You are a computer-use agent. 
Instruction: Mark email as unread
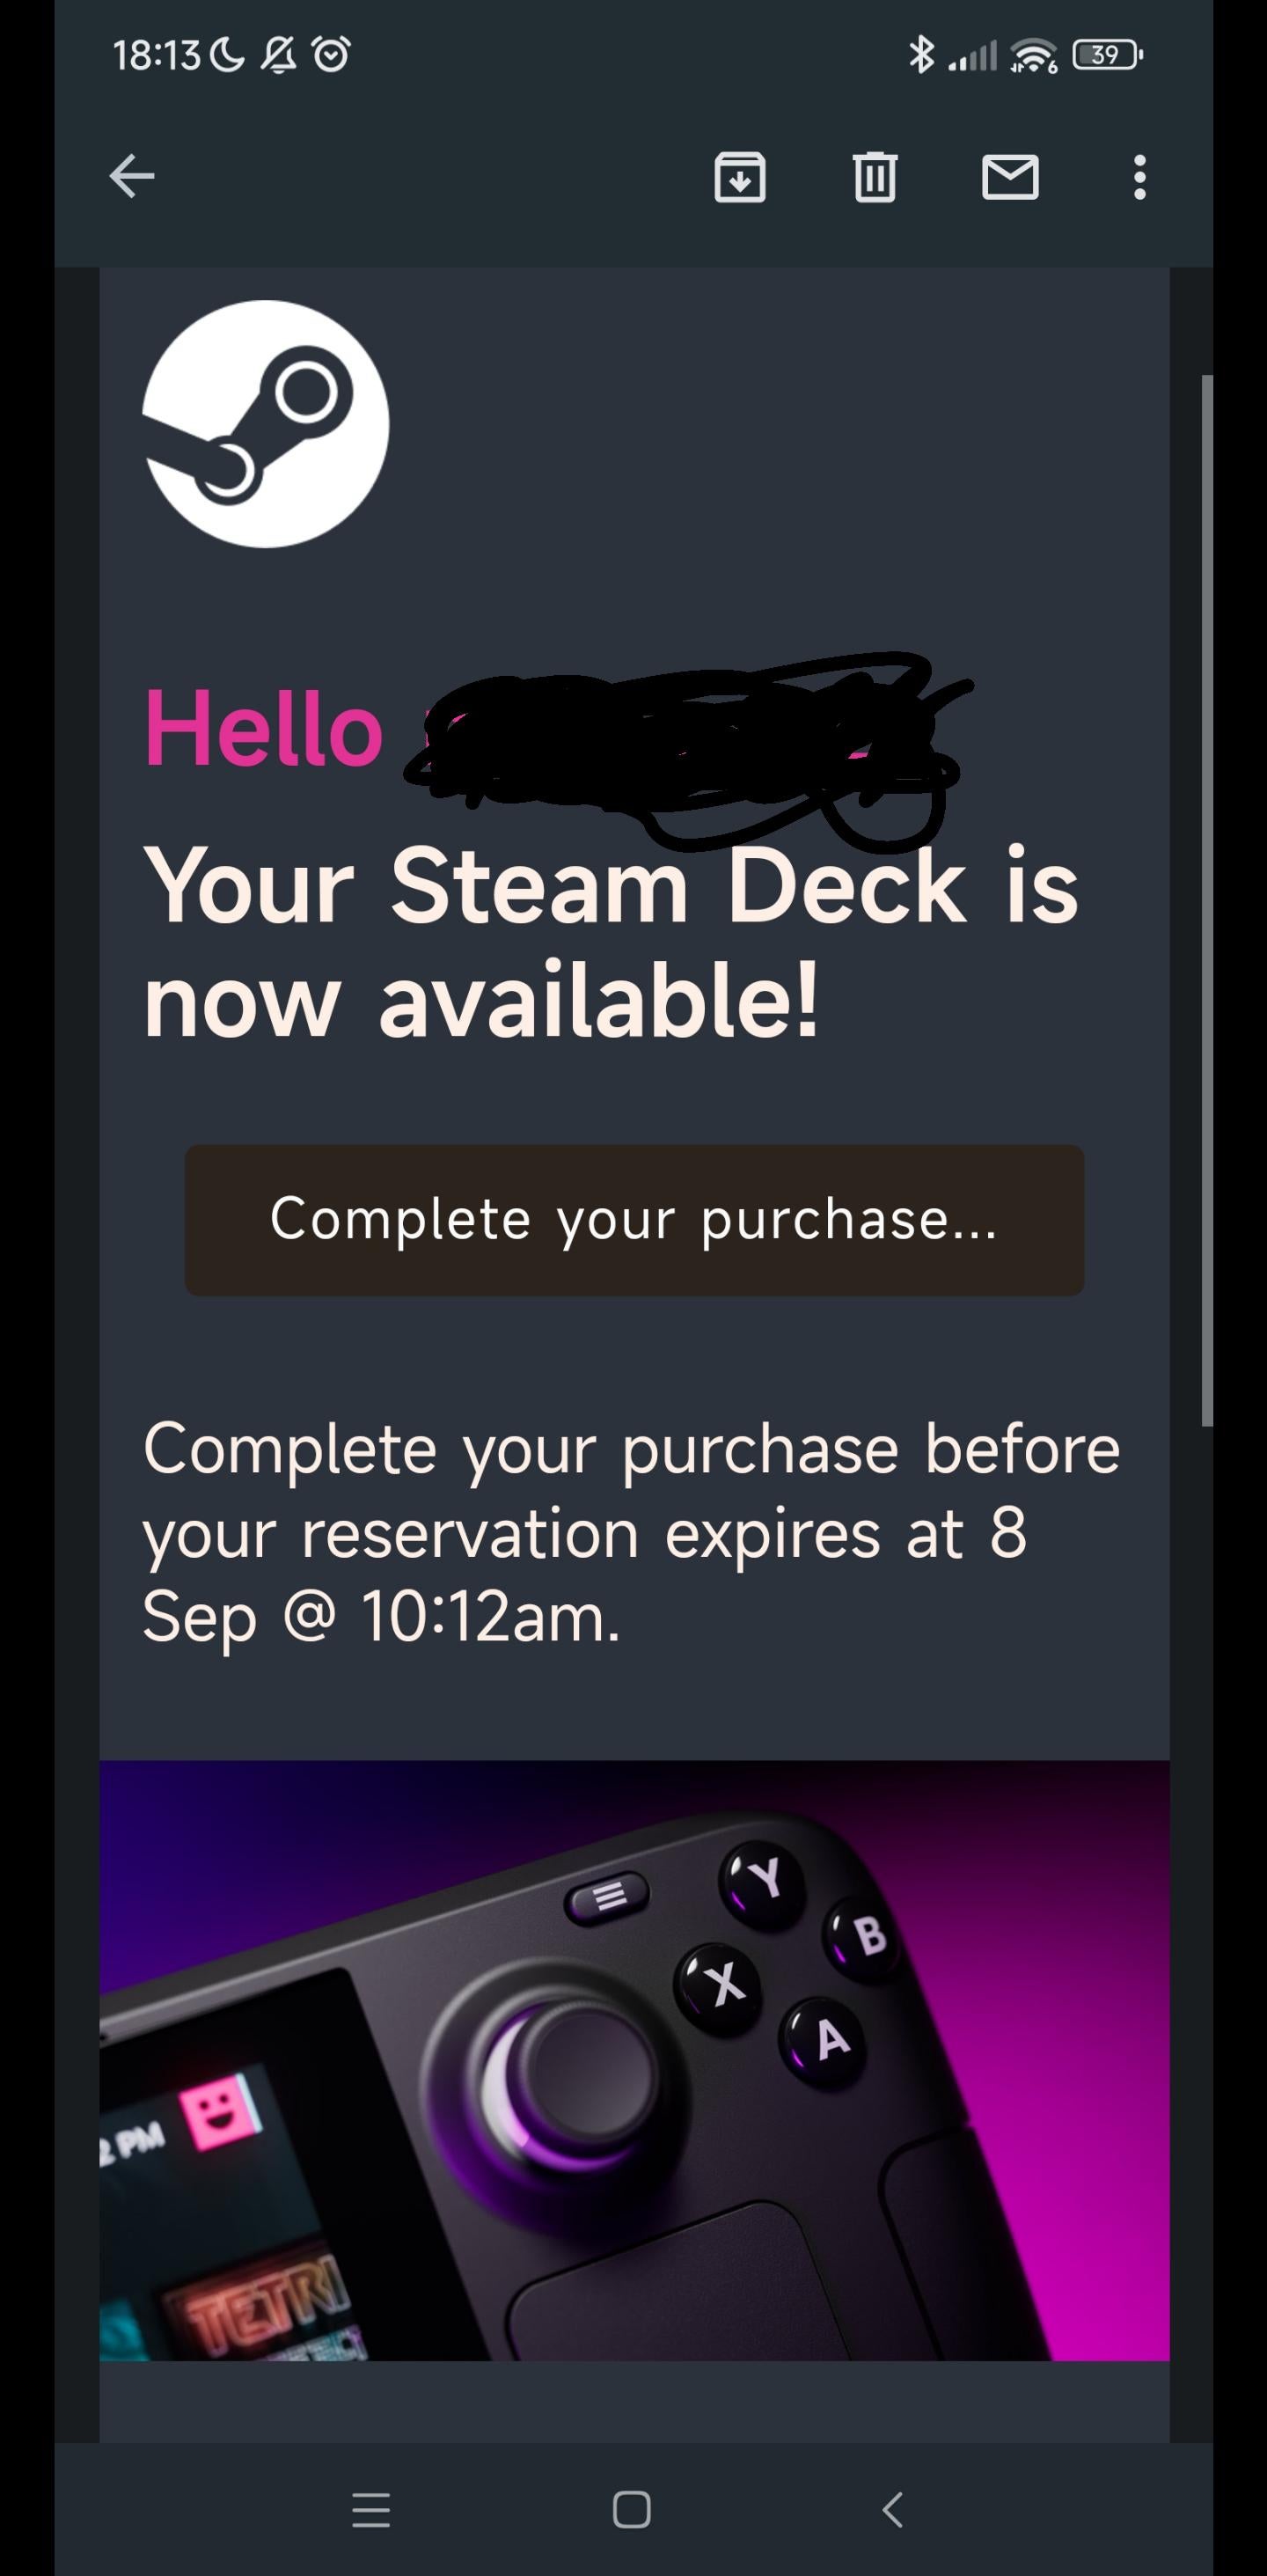click(x=1010, y=178)
